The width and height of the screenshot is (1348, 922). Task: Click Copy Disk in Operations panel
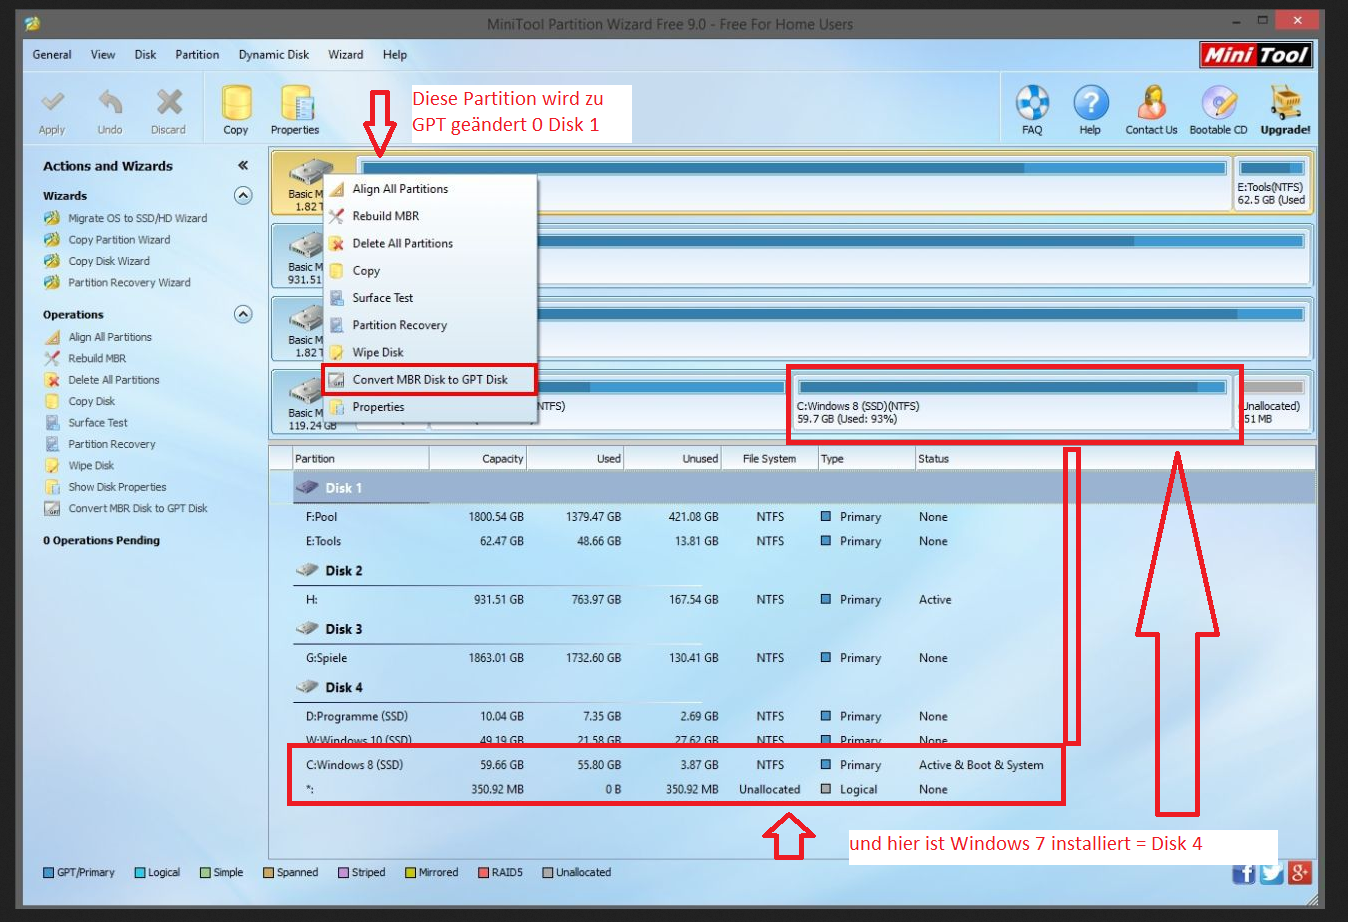coord(92,401)
